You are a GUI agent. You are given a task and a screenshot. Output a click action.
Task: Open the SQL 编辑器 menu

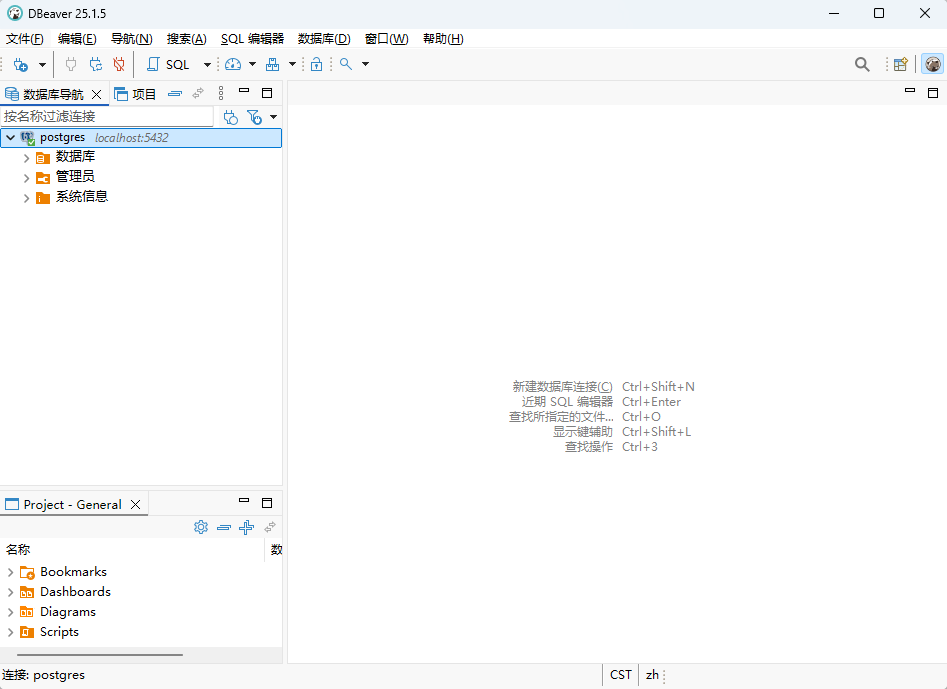252,39
